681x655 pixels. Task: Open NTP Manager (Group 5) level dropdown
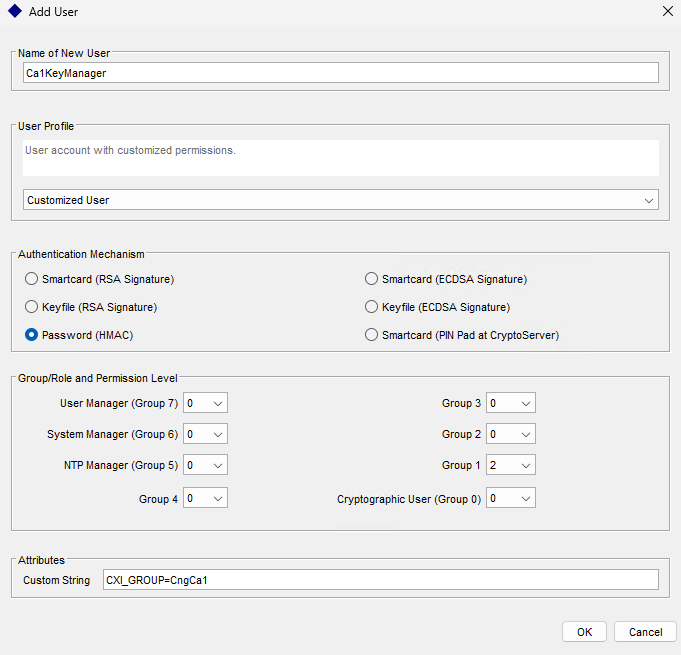coord(205,465)
